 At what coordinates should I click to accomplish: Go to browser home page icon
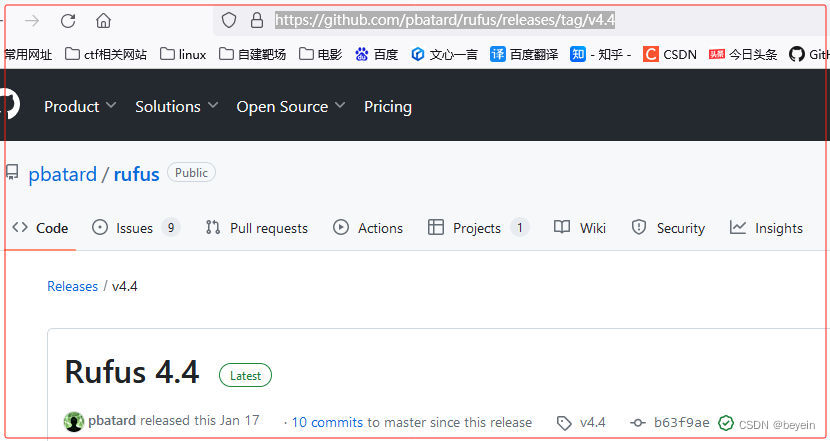coord(103,21)
